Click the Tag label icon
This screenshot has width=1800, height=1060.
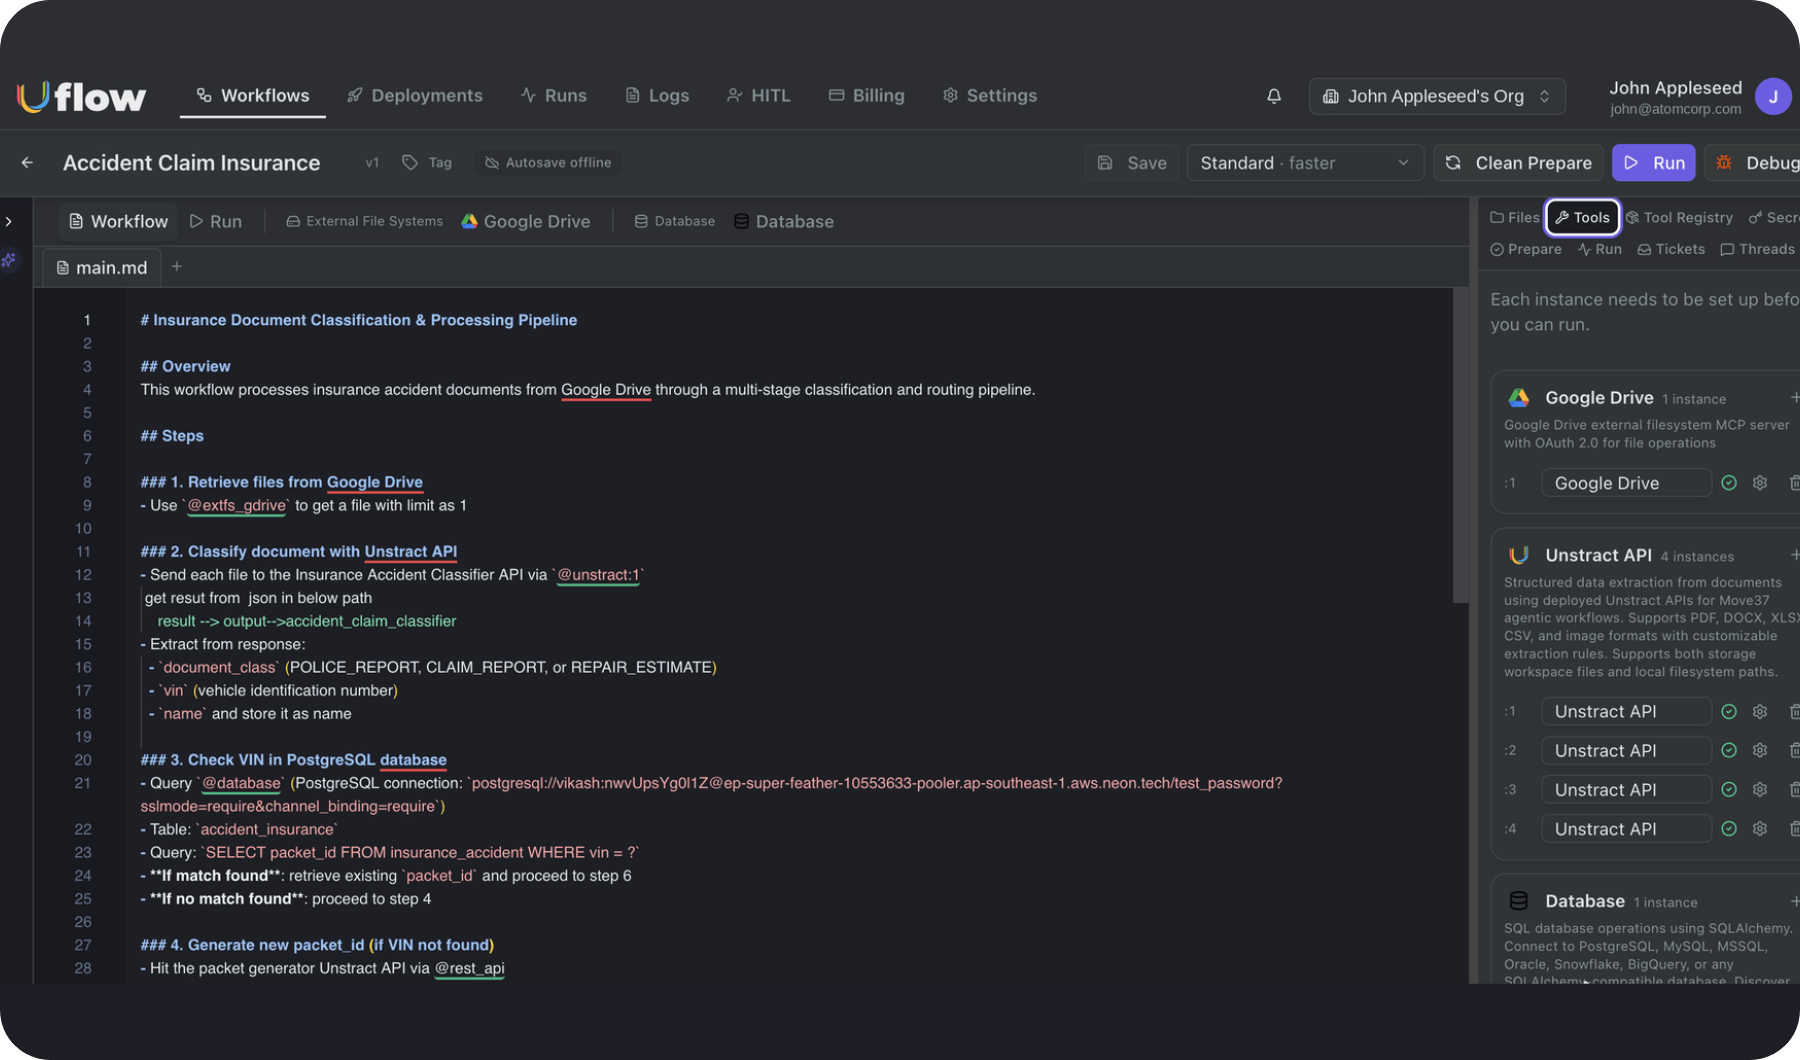click(410, 162)
